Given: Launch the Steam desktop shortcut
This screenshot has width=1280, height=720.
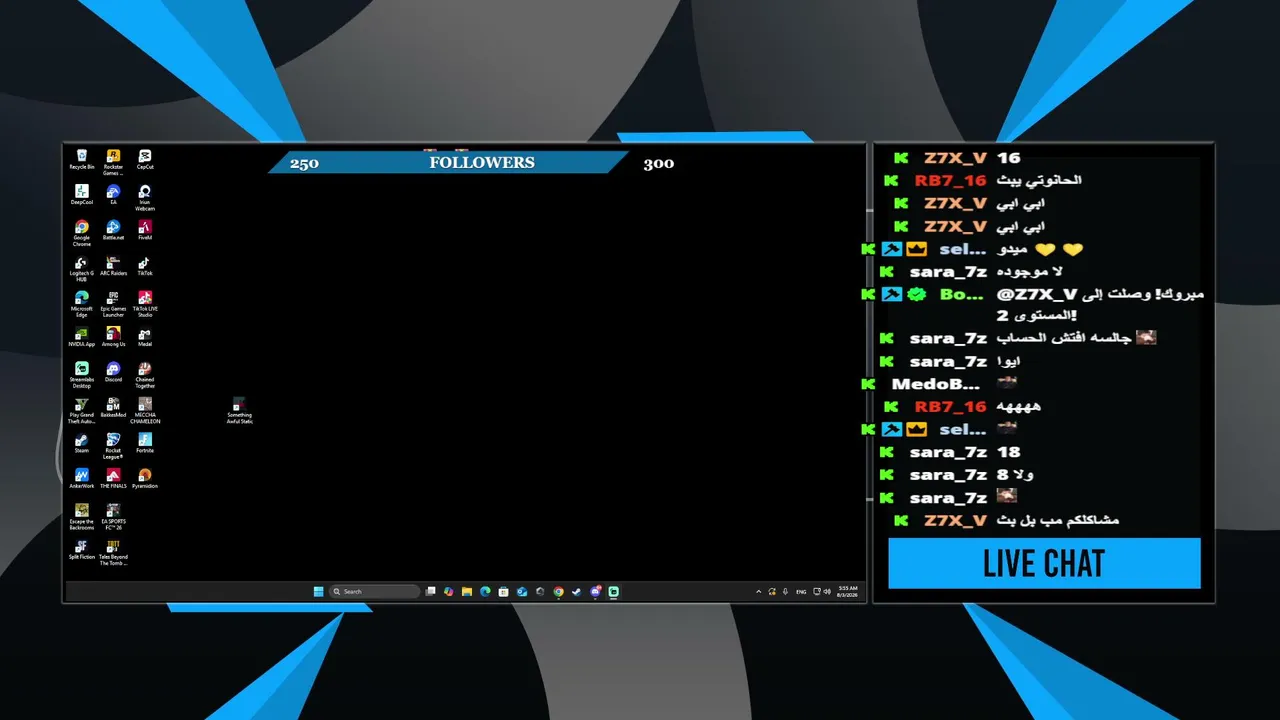Looking at the screenshot, I should click(x=82, y=443).
